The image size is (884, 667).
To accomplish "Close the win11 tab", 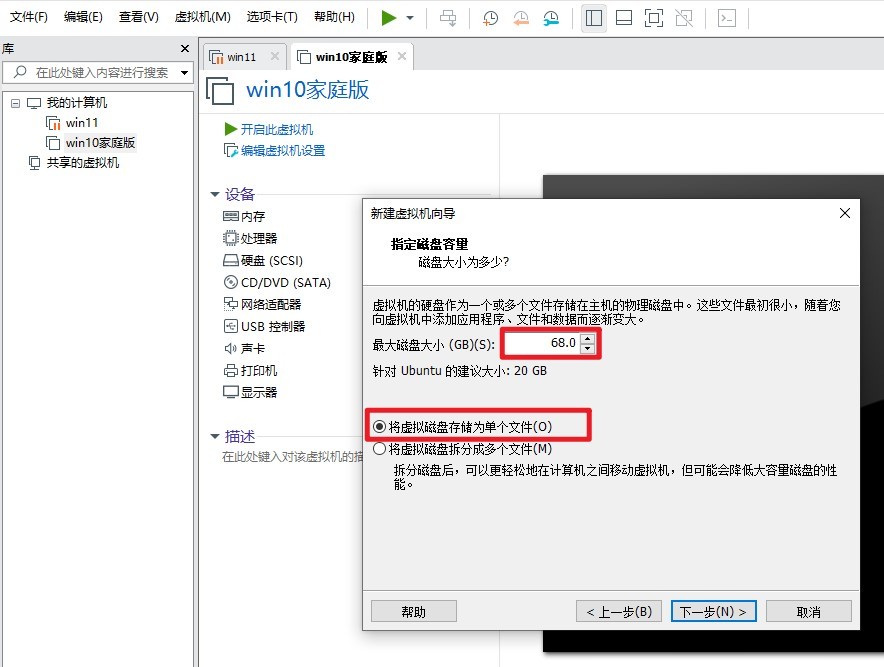I will coord(275,56).
